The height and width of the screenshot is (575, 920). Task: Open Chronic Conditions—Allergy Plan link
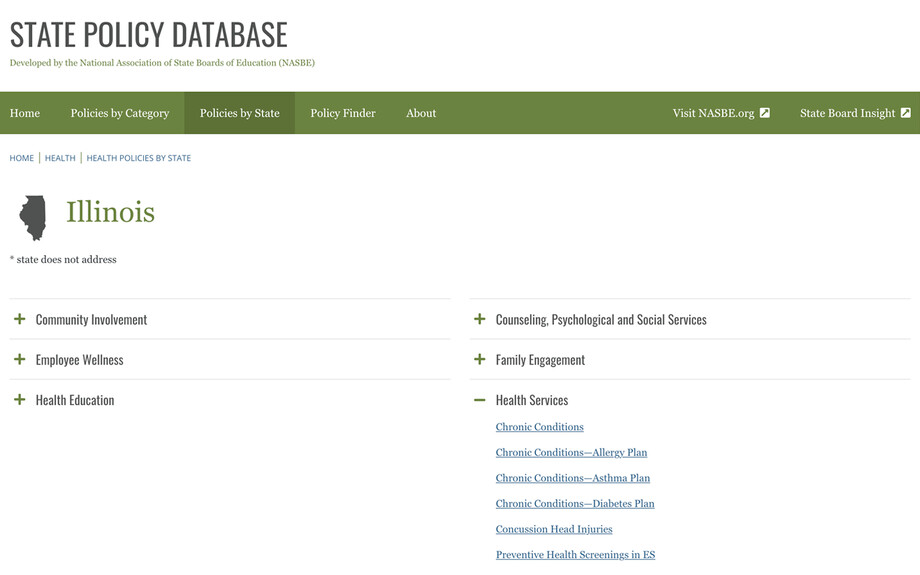tap(571, 452)
